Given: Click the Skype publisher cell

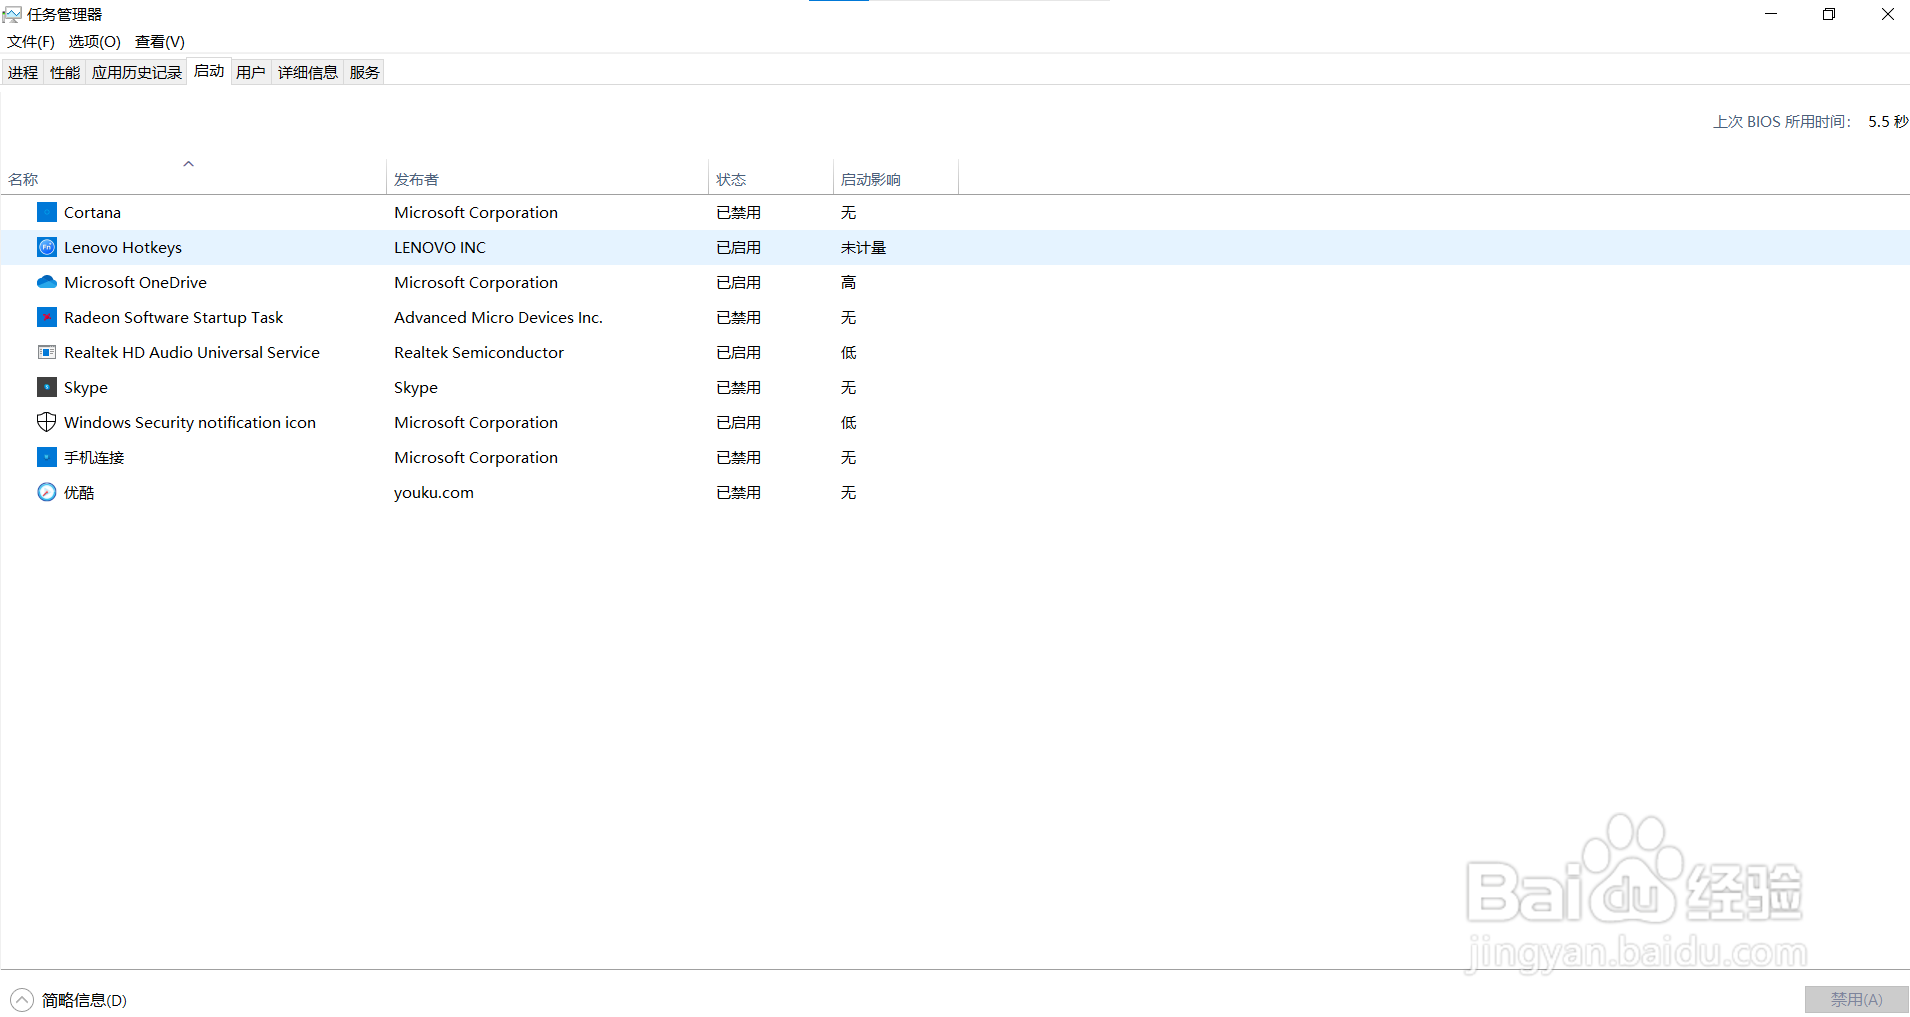Looking at the screenshot, I should (x=416, y=387).
